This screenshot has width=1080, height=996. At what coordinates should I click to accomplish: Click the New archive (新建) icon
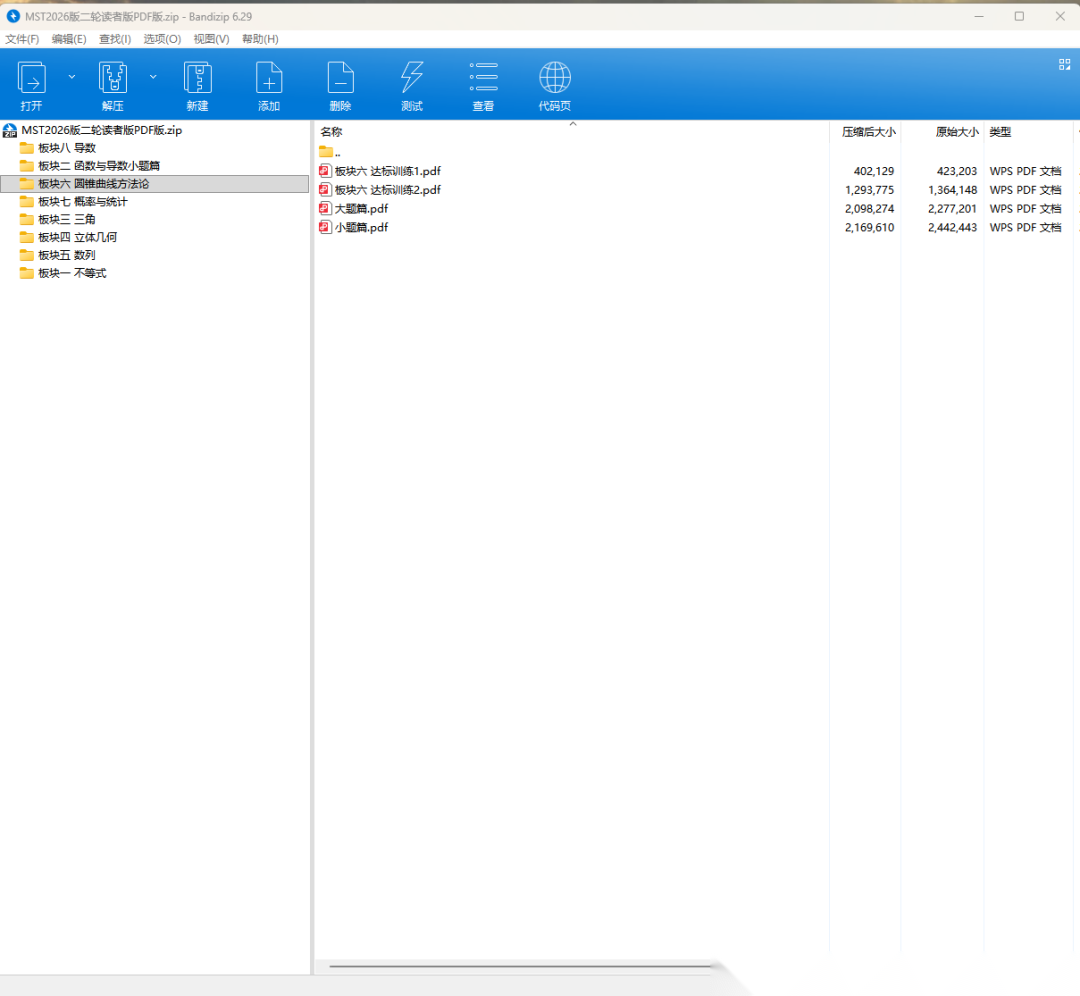(x=197, y=78)
